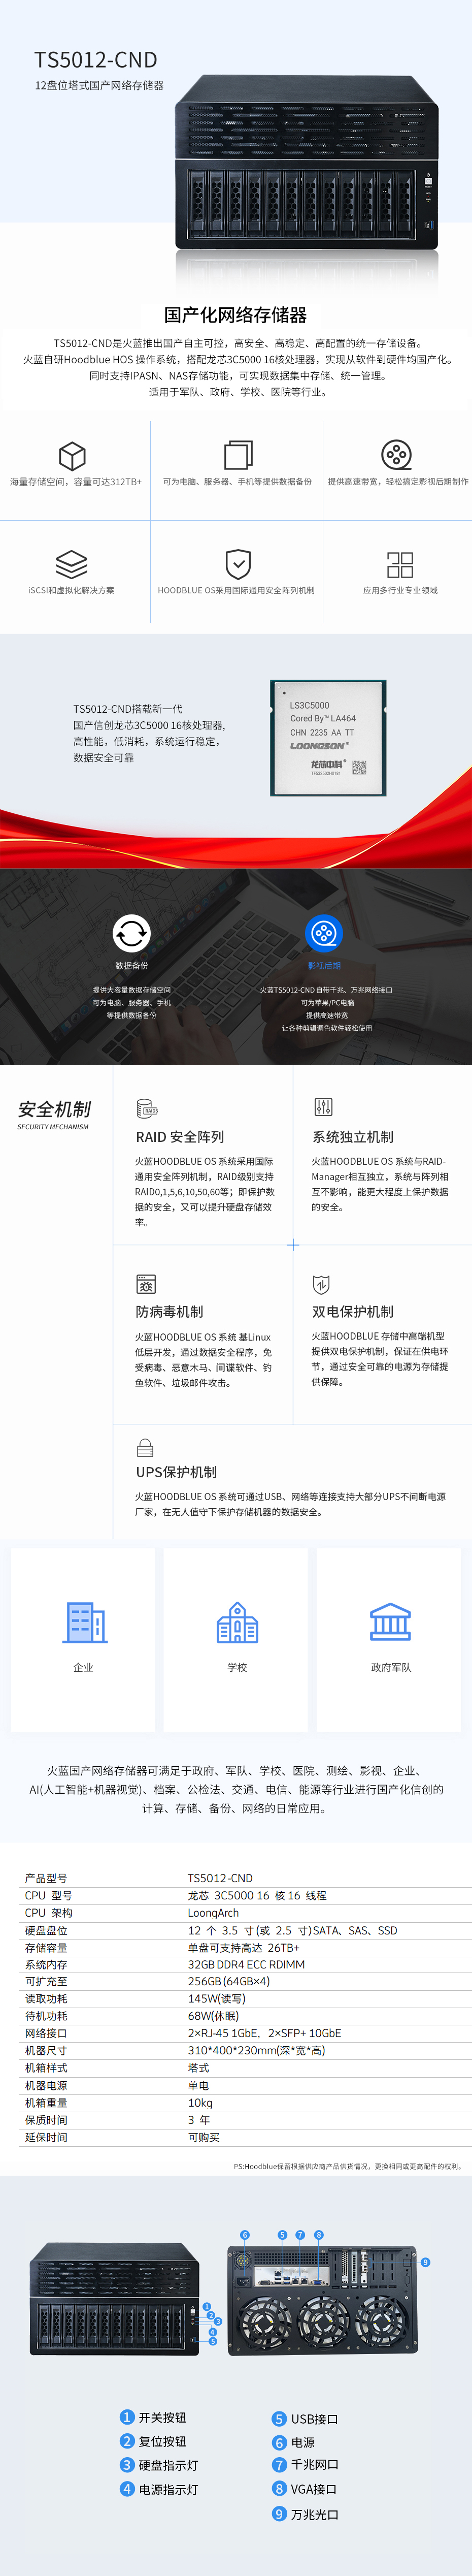The height and width of the screenshot is (2576, 472).
Task: Click the 310*400*230mm dimension value
Action: coord(256,2050)
